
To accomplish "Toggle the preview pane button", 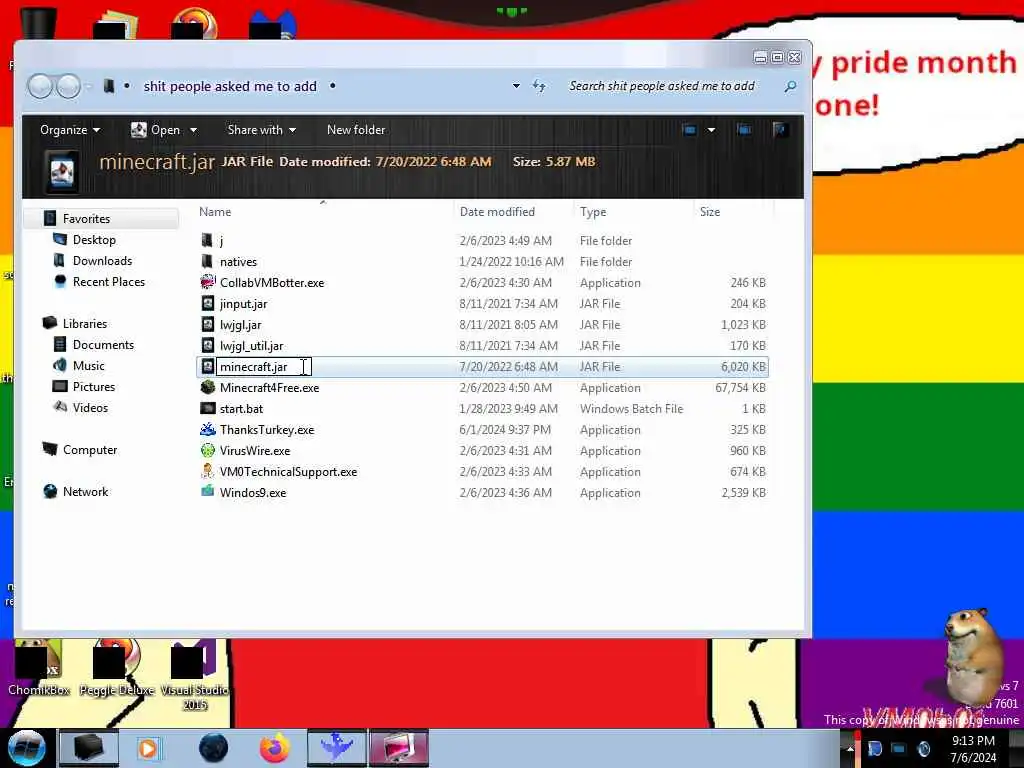I will coord(744,129).
